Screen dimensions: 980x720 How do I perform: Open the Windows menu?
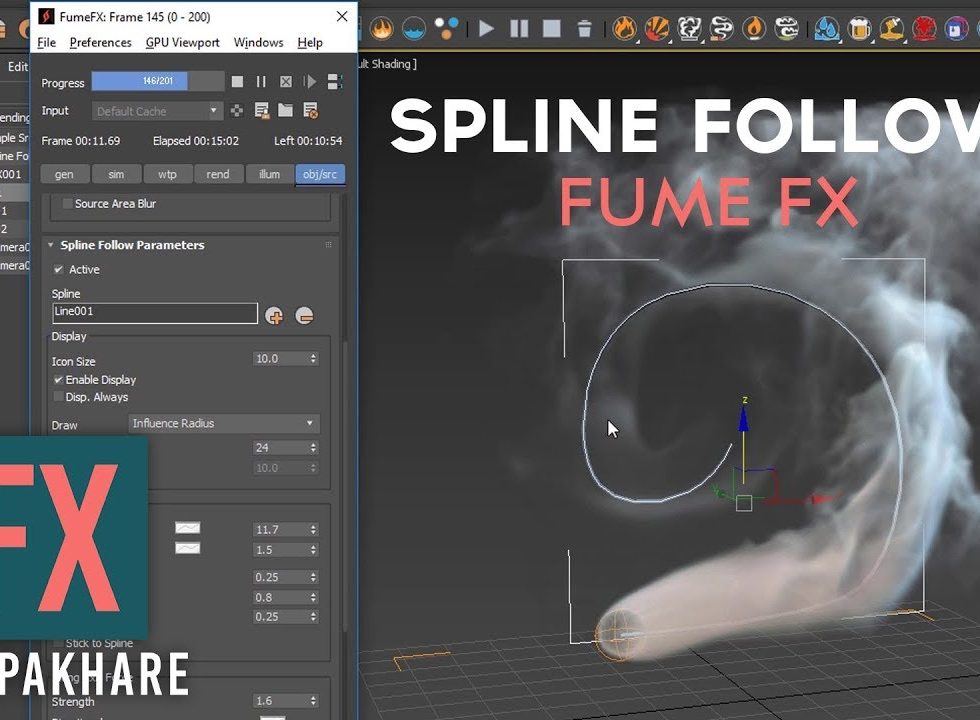coord(258,42)
